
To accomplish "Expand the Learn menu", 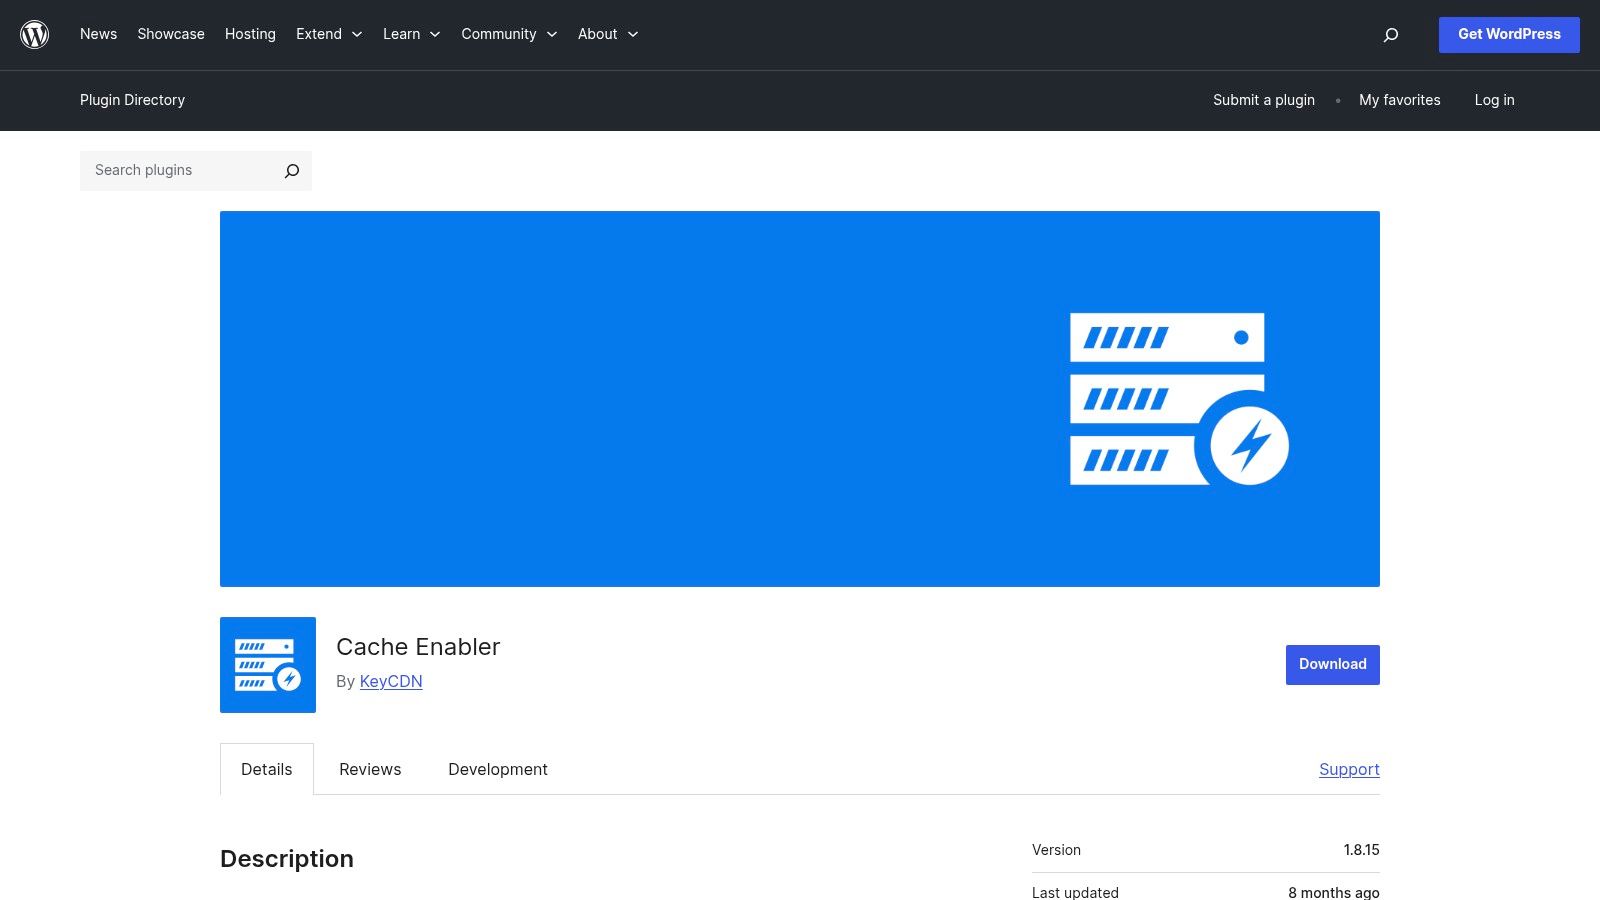I will click(x=411, y=34).
